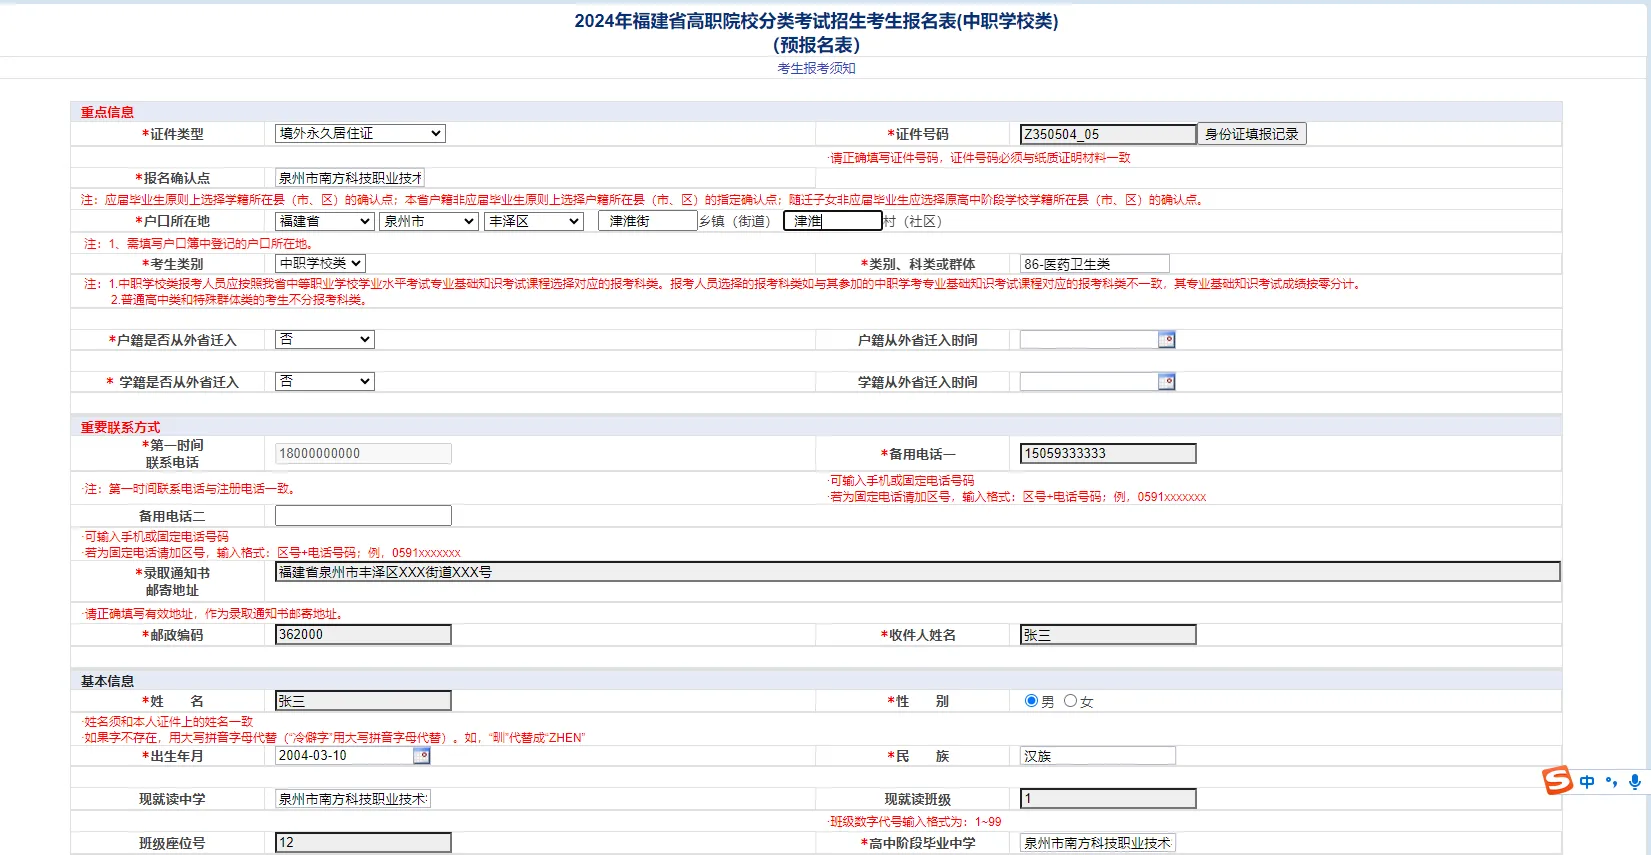Open the 考生报考须知 link
This screenshot has width=1651, height=855.
(x=816, y=68)
